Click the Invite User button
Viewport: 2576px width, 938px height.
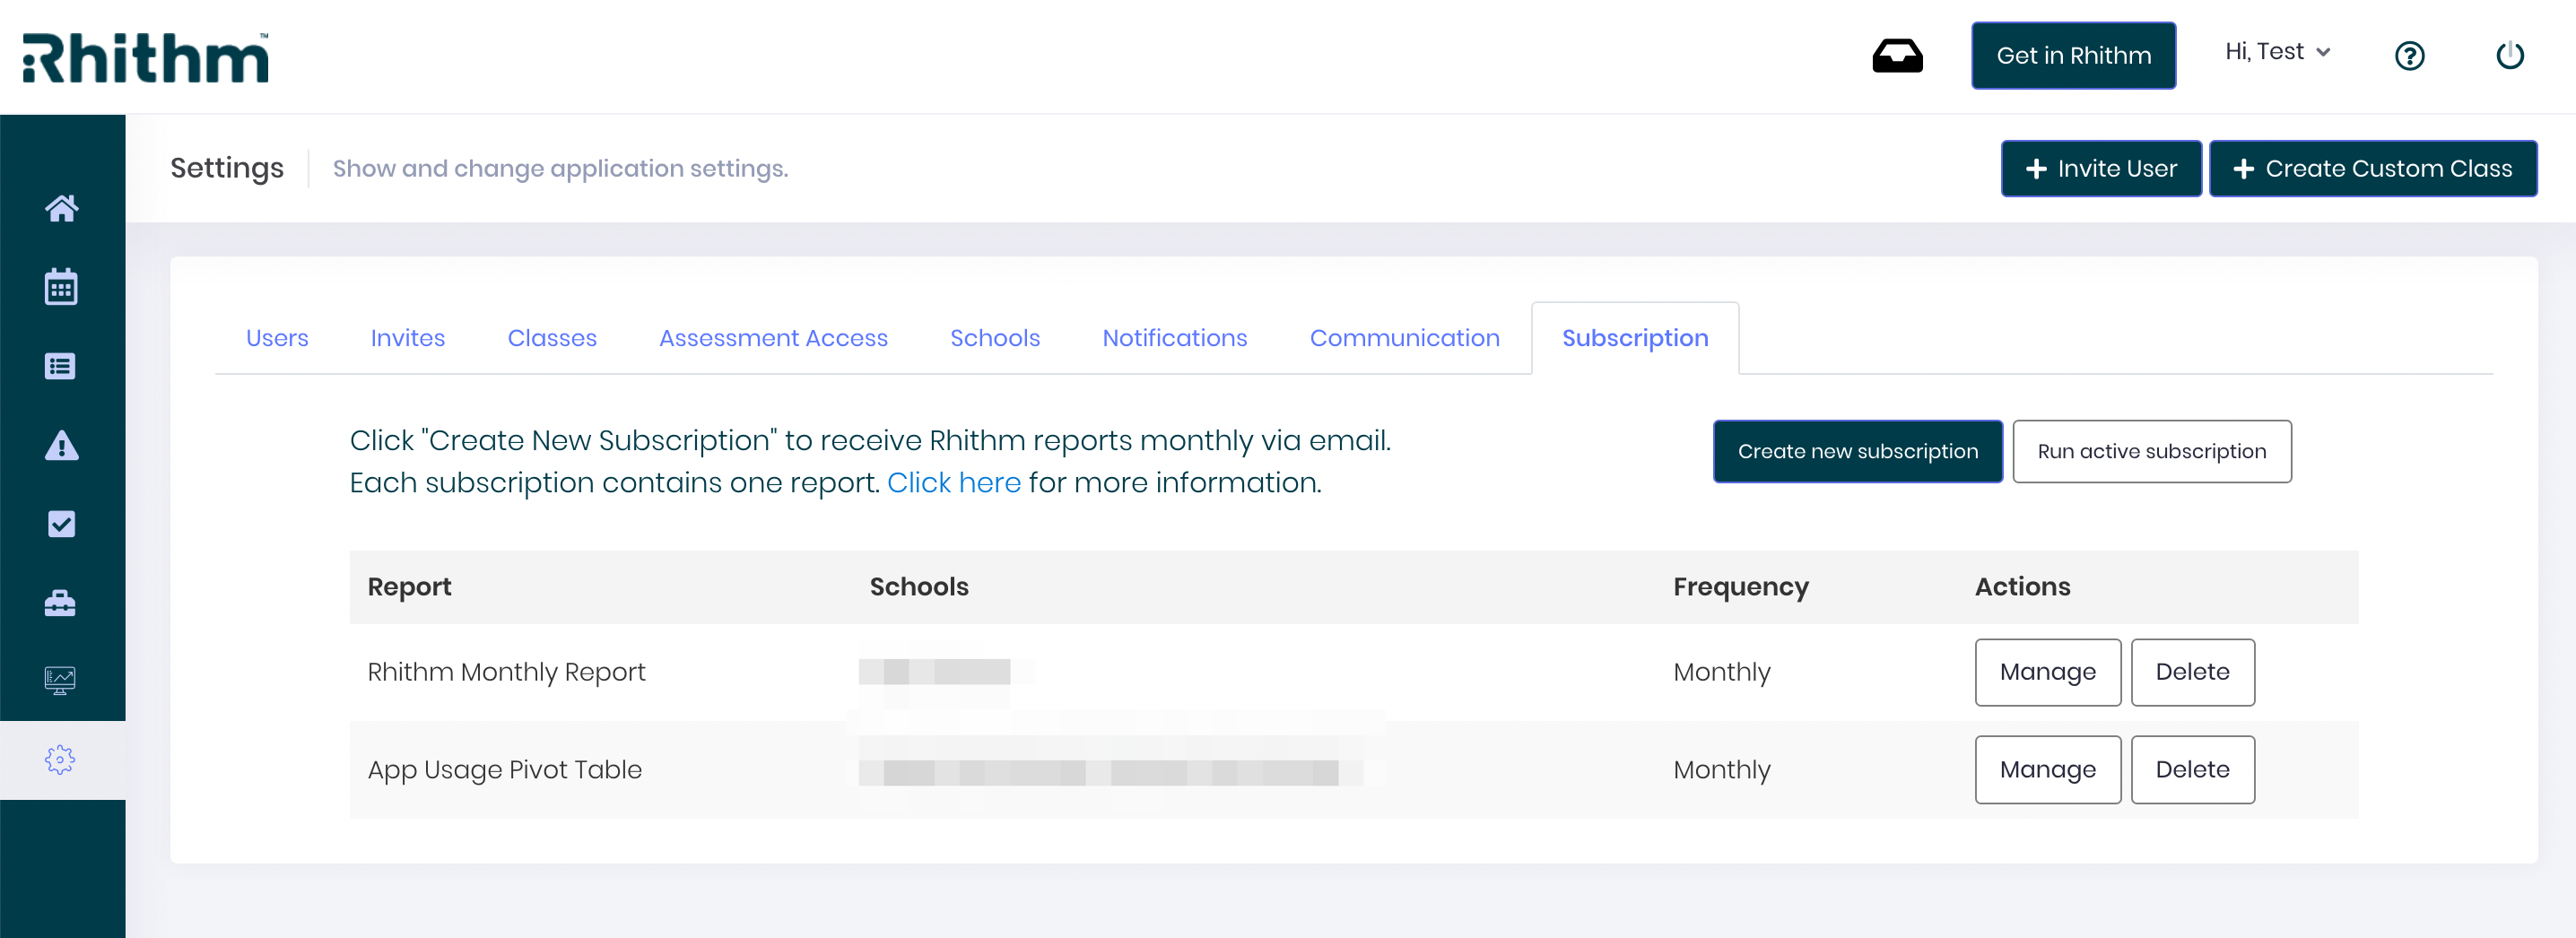pos(2101,168)
